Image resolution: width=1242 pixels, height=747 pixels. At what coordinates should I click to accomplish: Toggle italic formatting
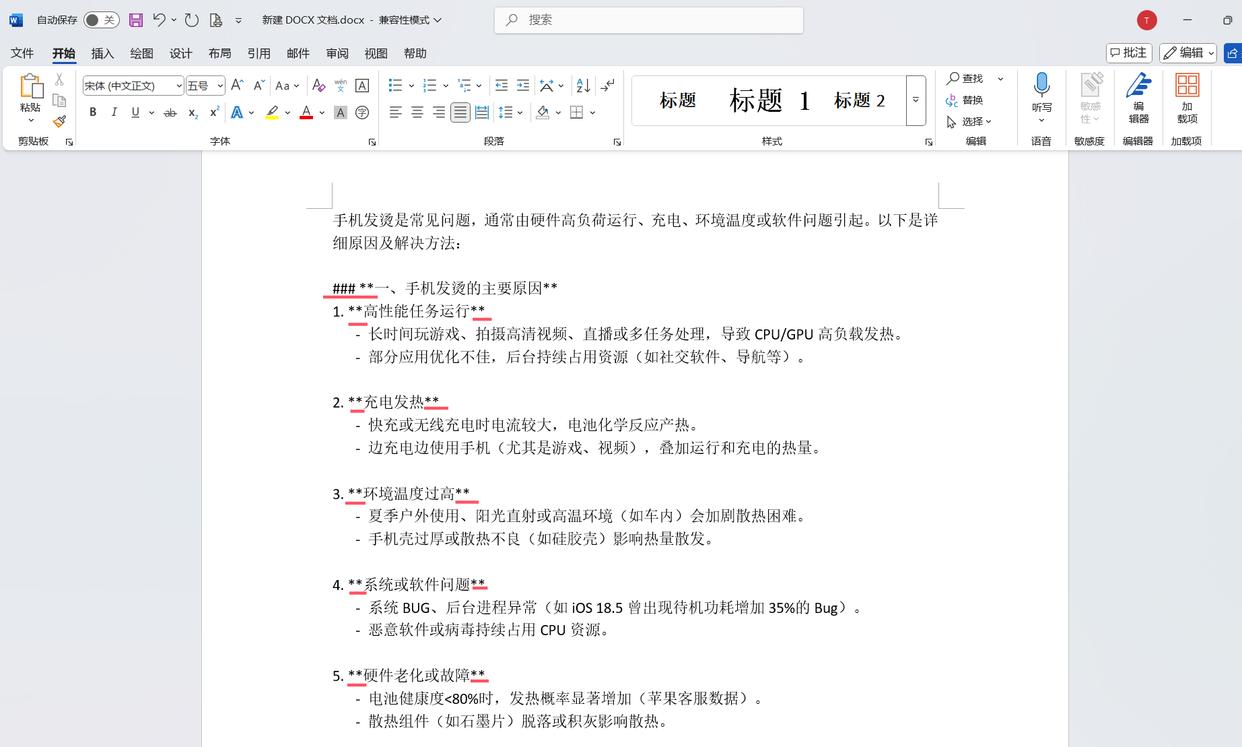tap(114, 113)
